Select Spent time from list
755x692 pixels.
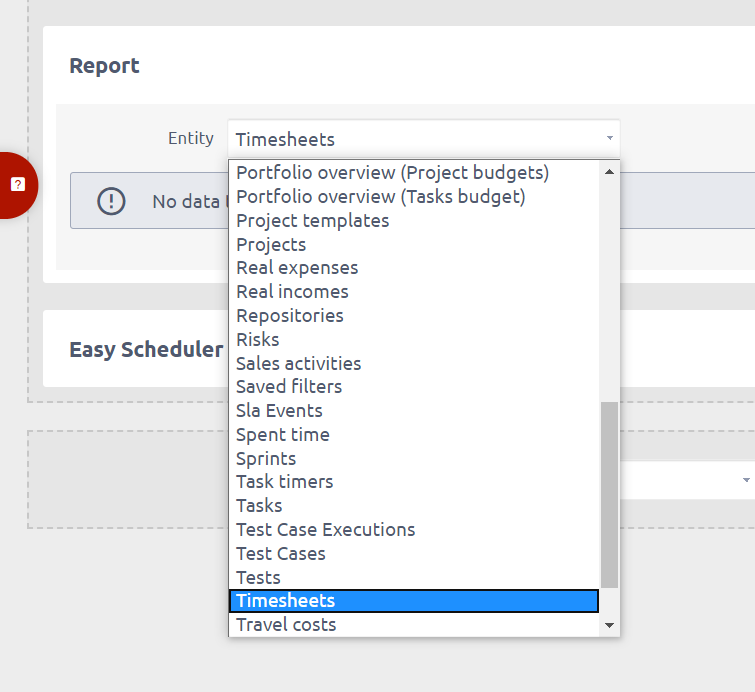pyautogui.click(x=282, y=435)
